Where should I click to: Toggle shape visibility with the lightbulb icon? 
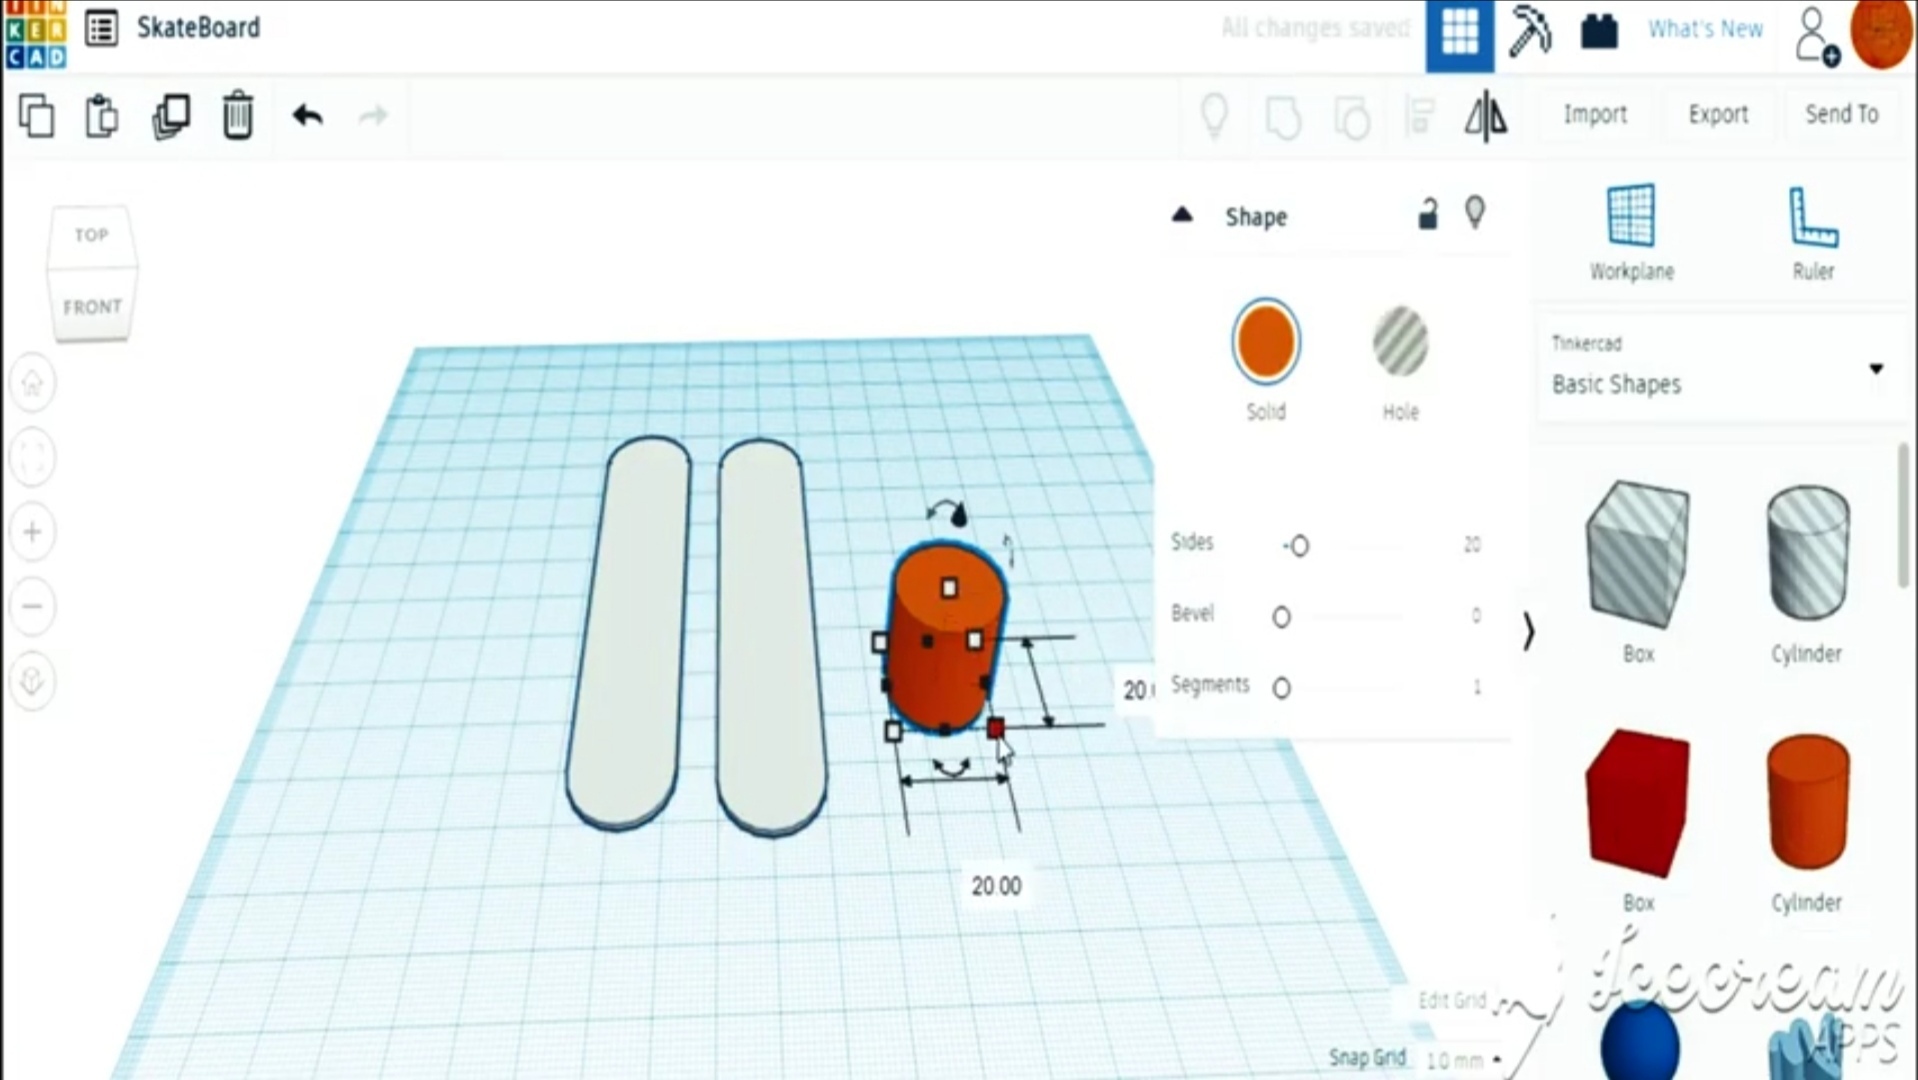[1475, 212]
